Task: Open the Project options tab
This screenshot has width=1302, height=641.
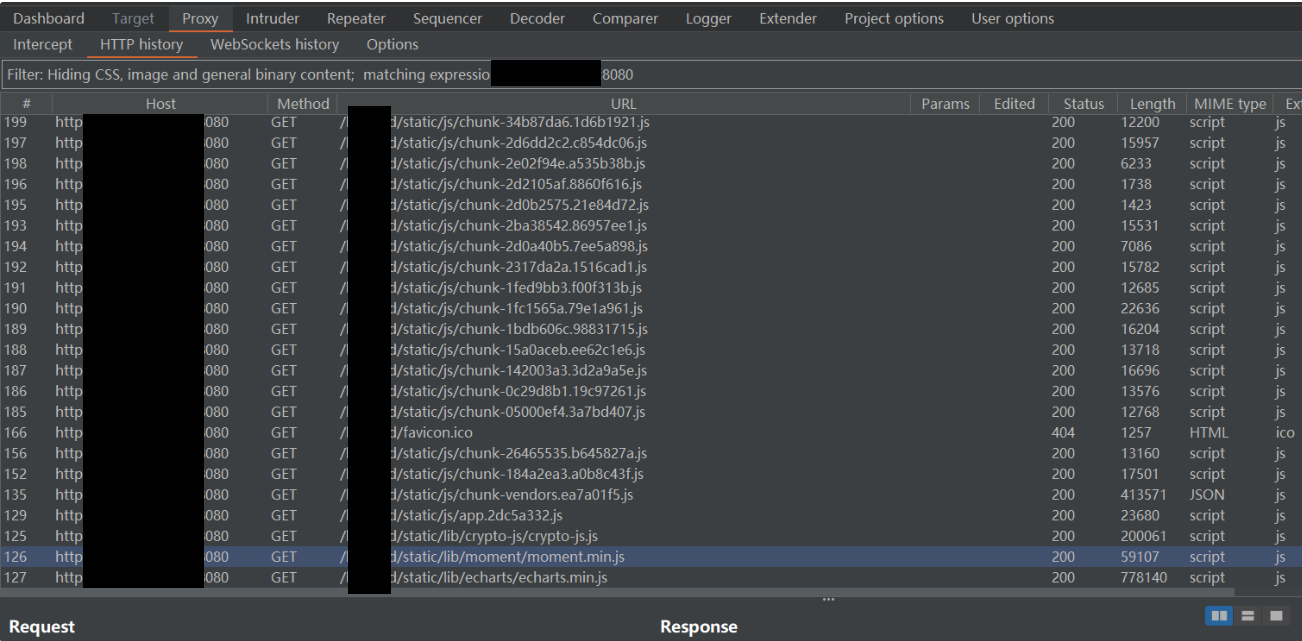Action: tap(894, 18)
